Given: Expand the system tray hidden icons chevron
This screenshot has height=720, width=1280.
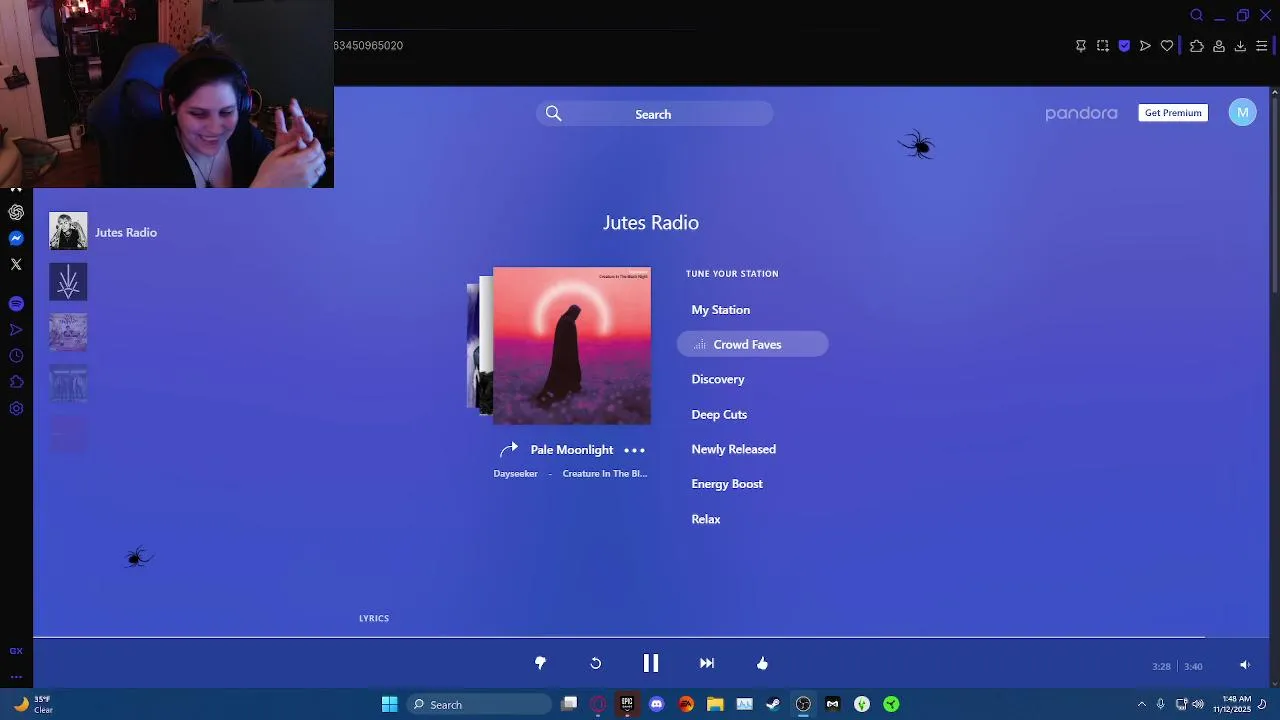Looking at the screenshot, I should (1141, 704).
